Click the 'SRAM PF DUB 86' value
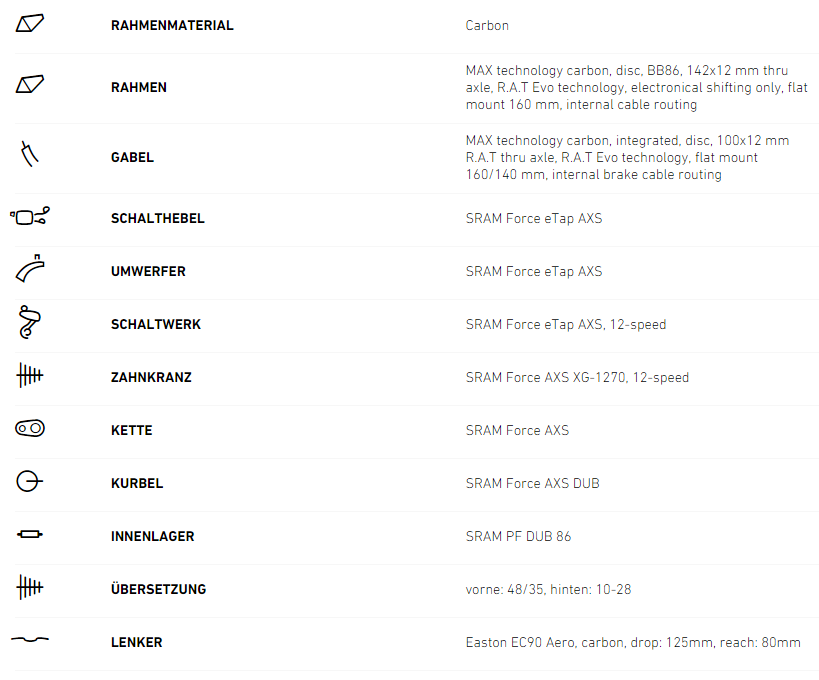Screen dimensions: 819x680 (x=518, y=537)
